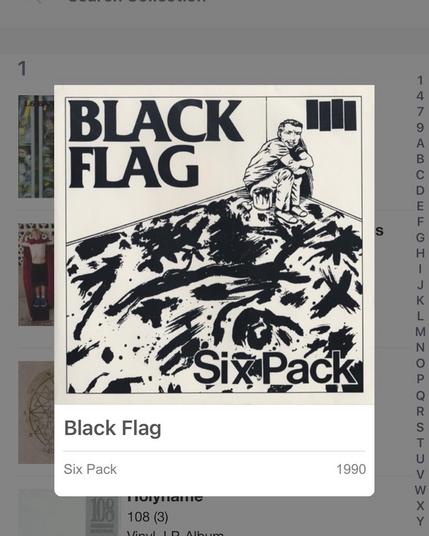429x536 pixels.
Task: Tap the red-caped figure album thumbnail
Action: (x=36, y=274)
